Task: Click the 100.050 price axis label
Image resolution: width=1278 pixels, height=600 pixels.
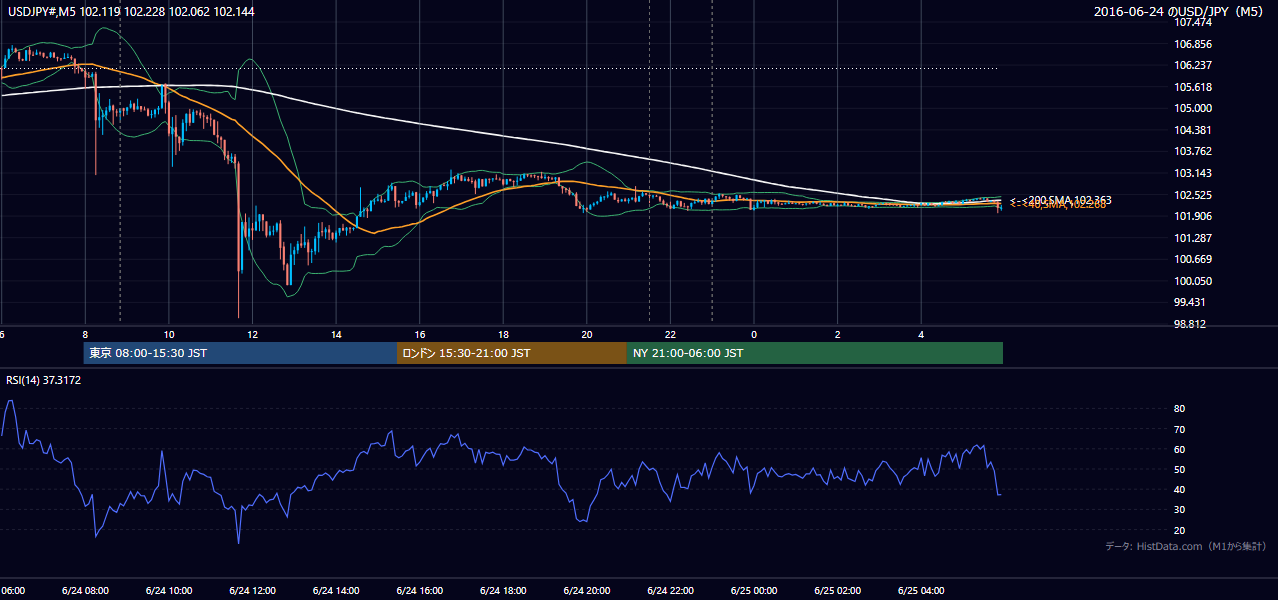Action: 1193,282
